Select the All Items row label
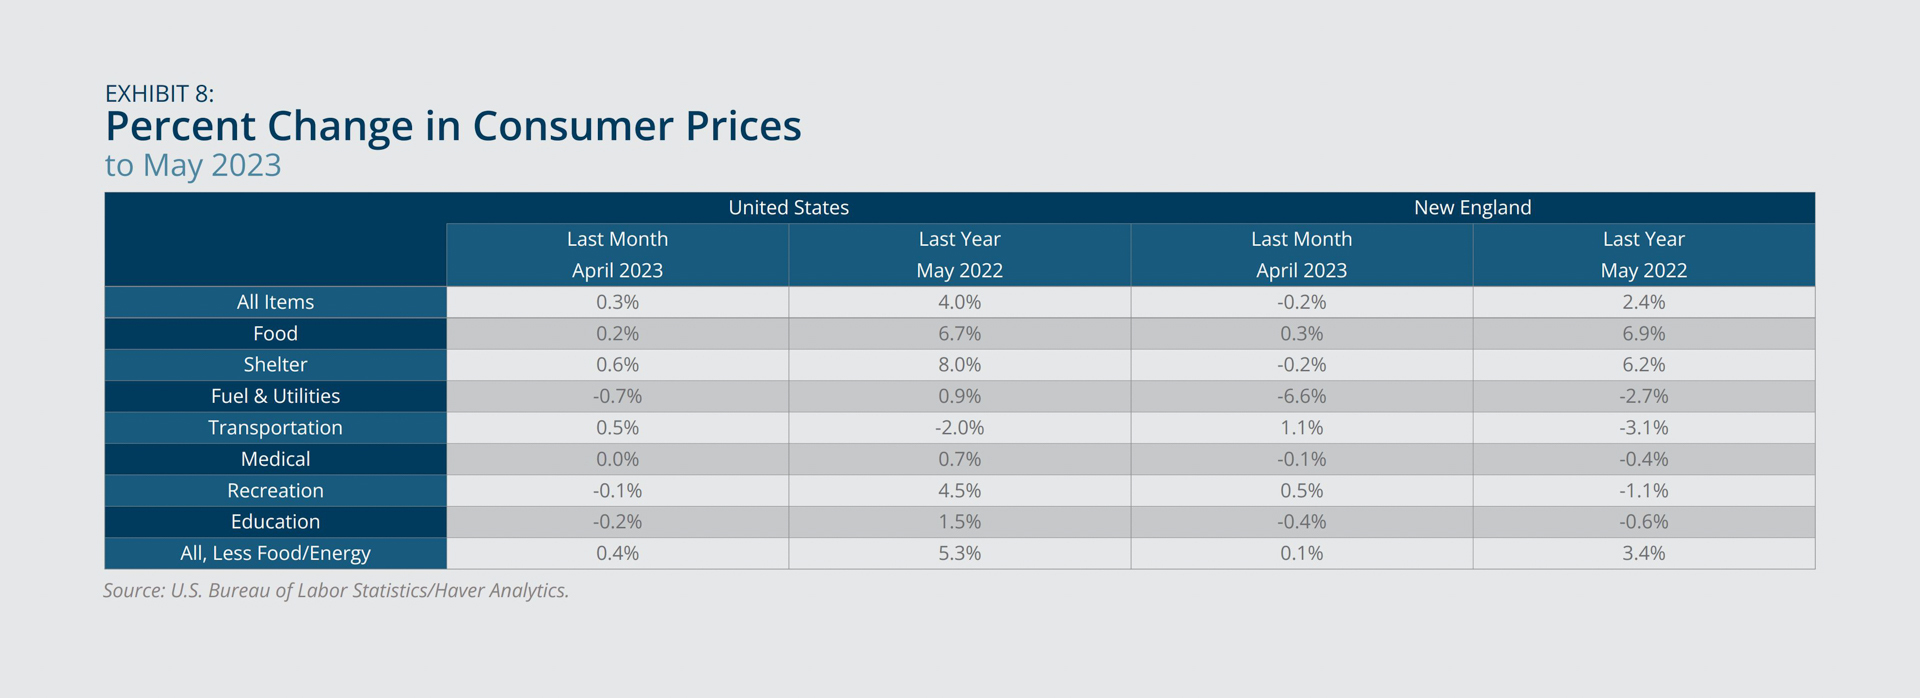The image size is (1920, 698). pyautogui.click(x=275, y=302)
